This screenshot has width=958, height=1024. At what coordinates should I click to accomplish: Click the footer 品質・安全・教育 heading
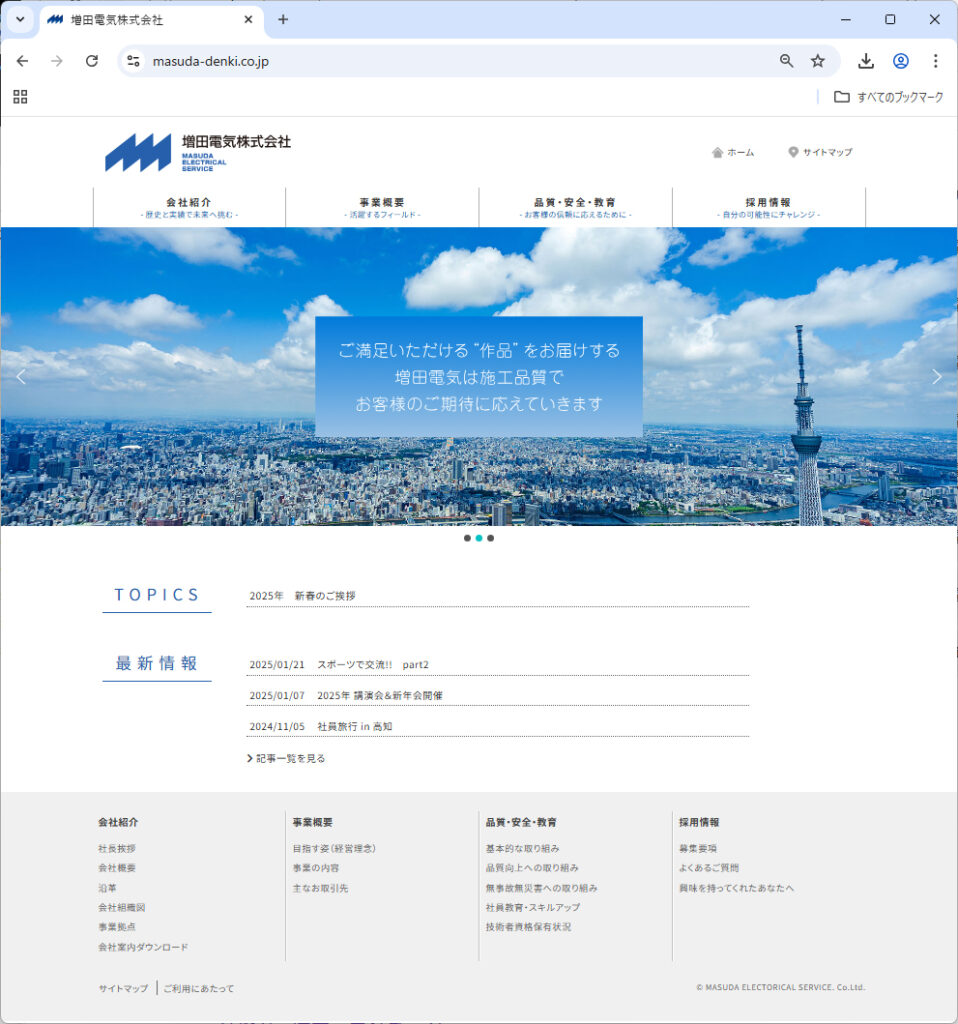point(520,822)
